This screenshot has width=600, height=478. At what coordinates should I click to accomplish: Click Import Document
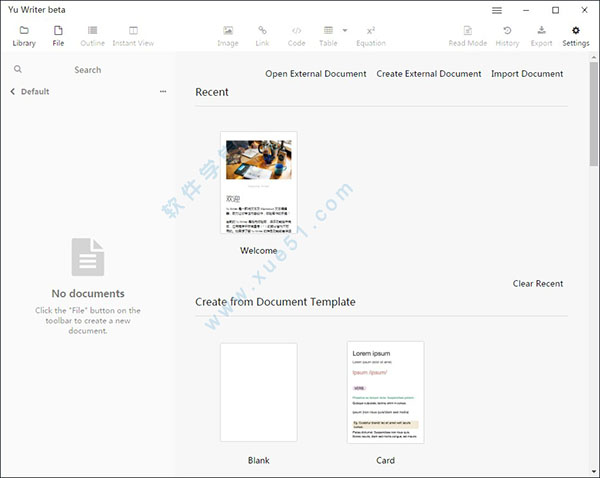pos(527,74)
